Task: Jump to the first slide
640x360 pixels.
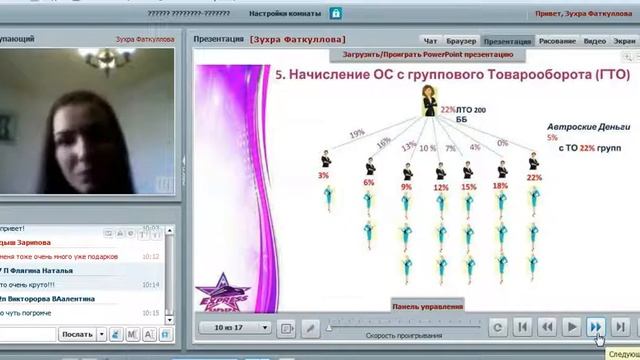Action: tap(522, 327)
